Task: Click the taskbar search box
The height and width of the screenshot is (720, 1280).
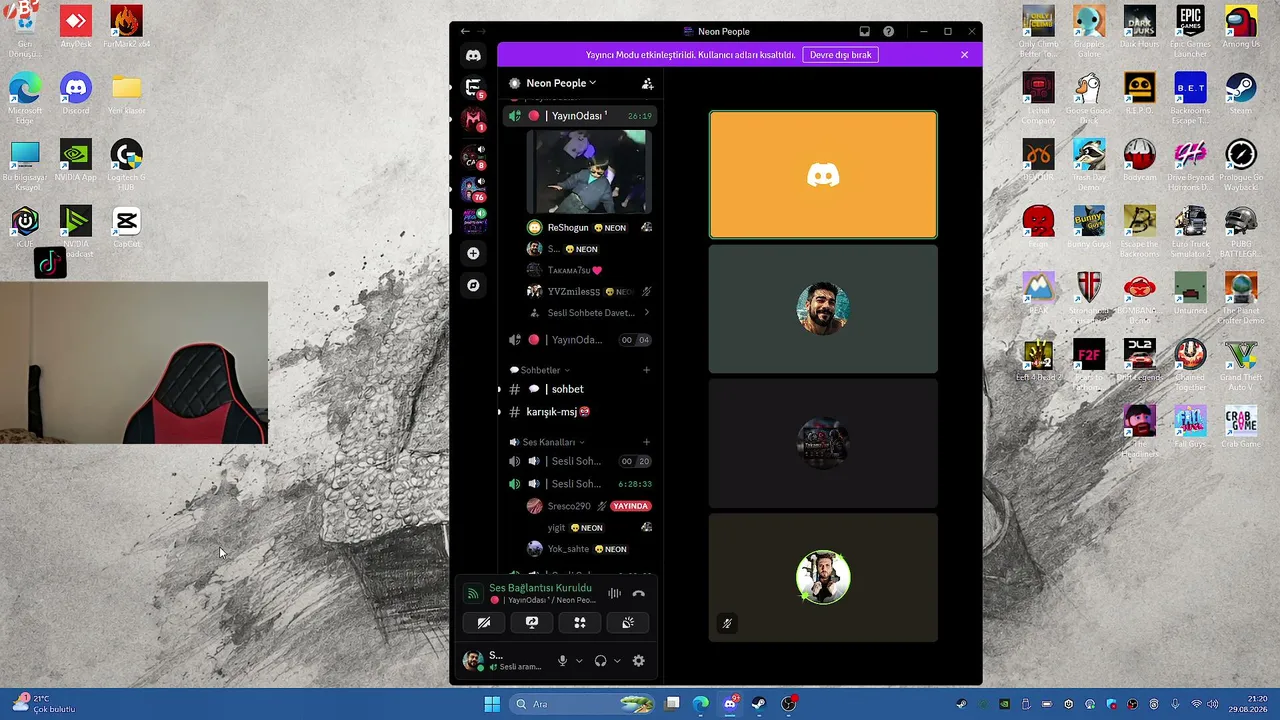Action: point(584,704)
